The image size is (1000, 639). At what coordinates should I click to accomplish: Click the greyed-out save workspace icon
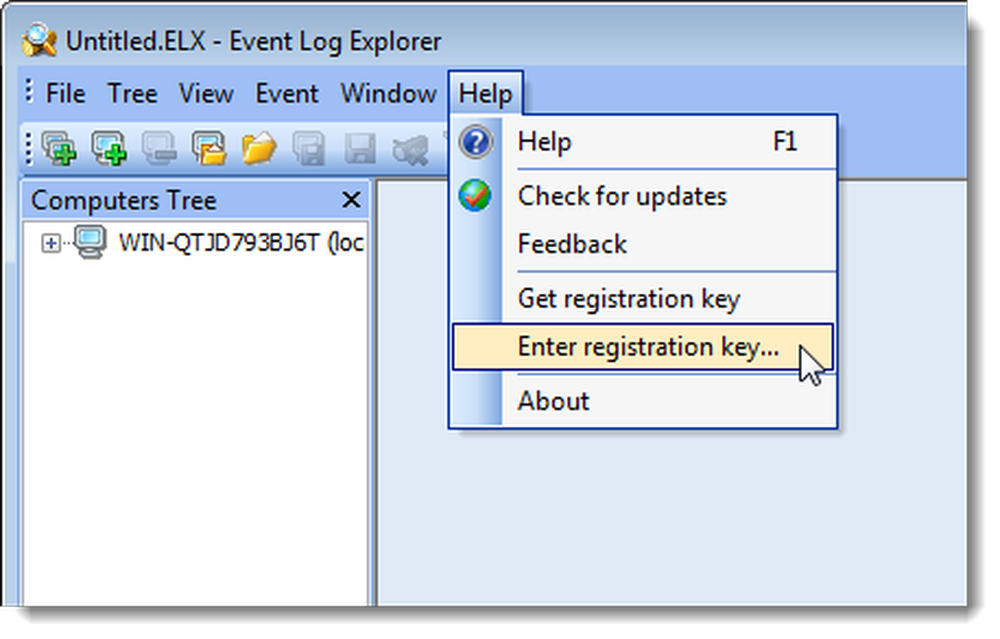[x=309, y=149]
